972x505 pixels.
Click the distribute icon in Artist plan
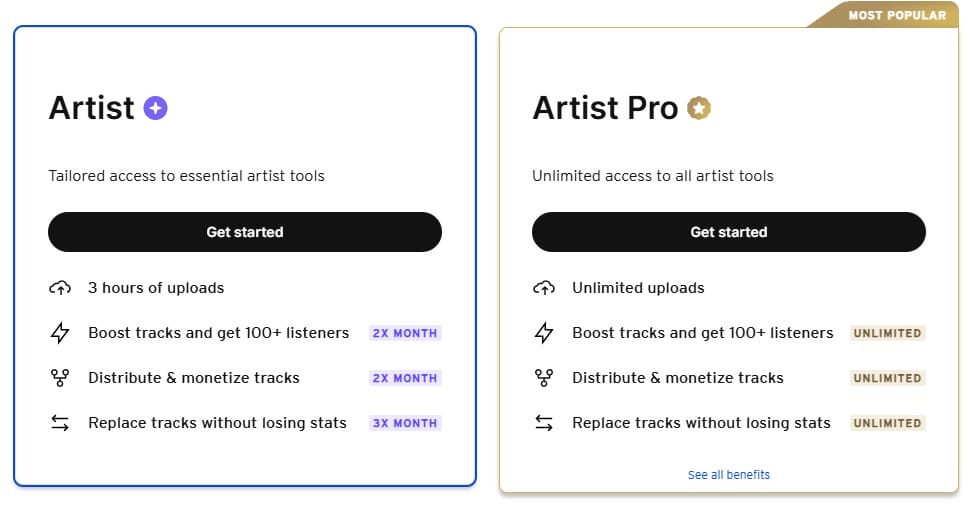click(60, 378)
